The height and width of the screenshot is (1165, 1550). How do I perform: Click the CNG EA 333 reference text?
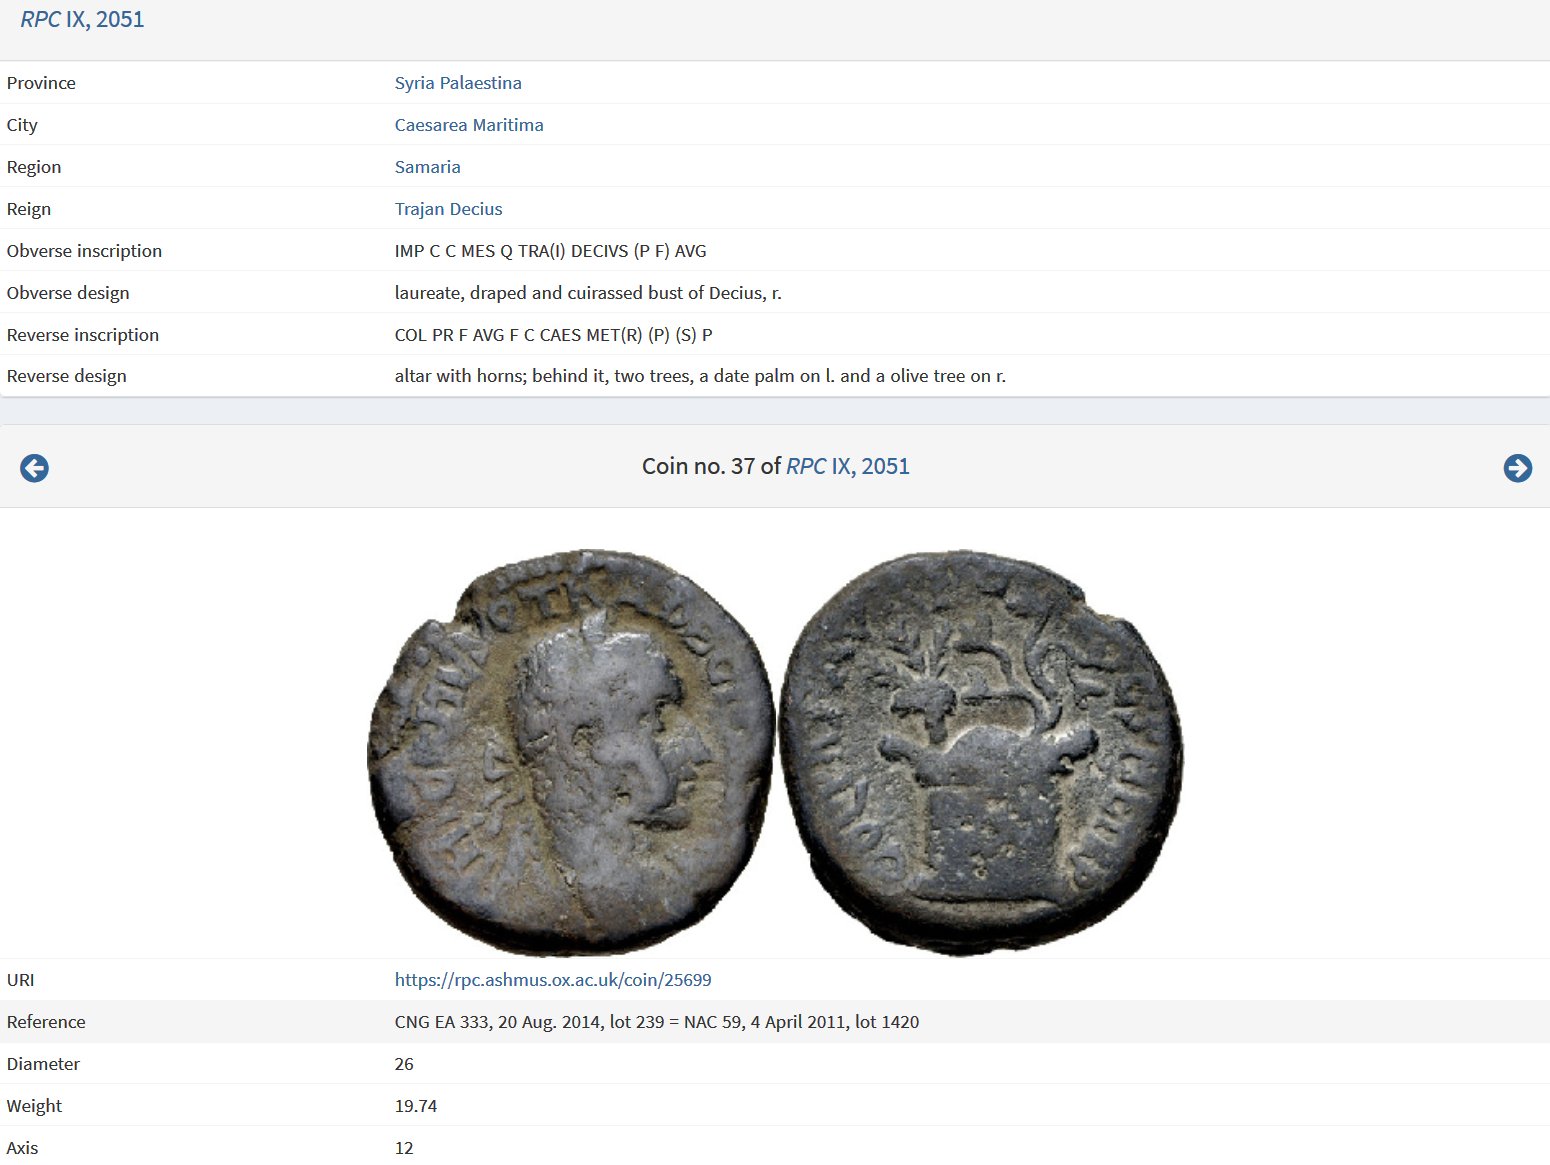[656, 1022]
